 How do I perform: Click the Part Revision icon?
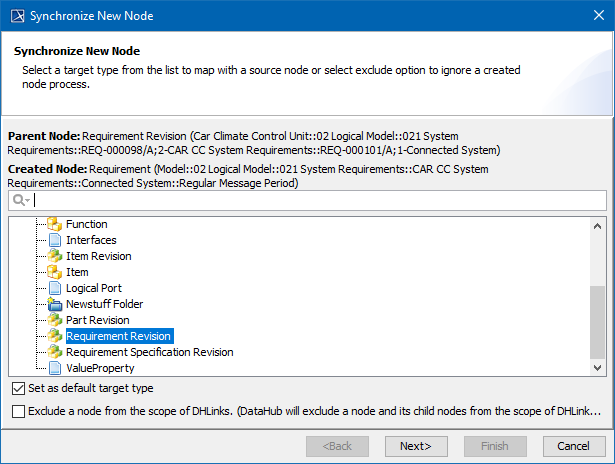[x=55, y=320]
